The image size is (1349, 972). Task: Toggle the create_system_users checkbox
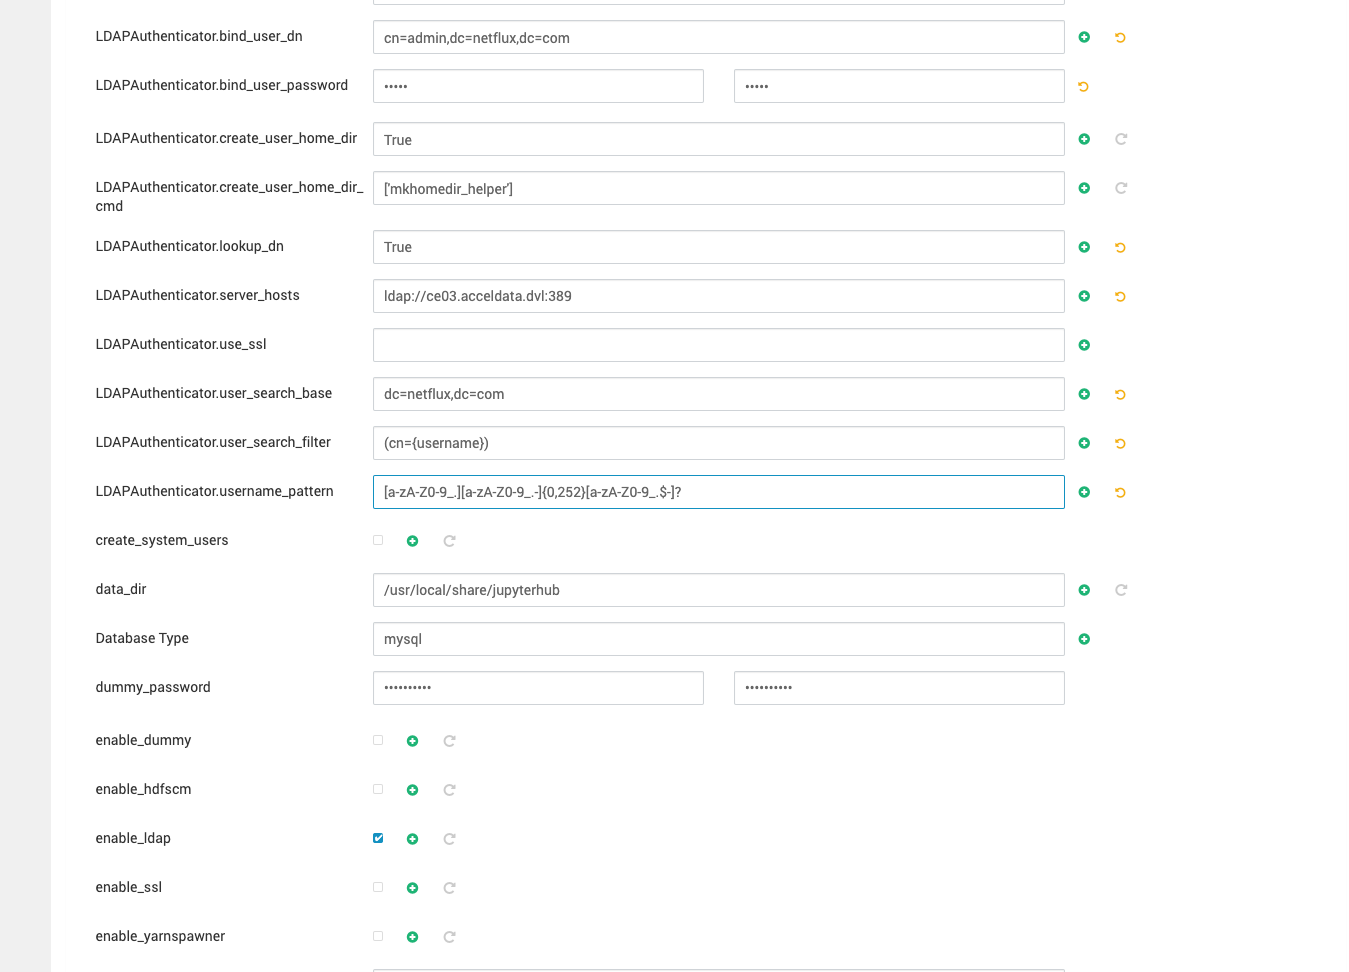[378, 540]
